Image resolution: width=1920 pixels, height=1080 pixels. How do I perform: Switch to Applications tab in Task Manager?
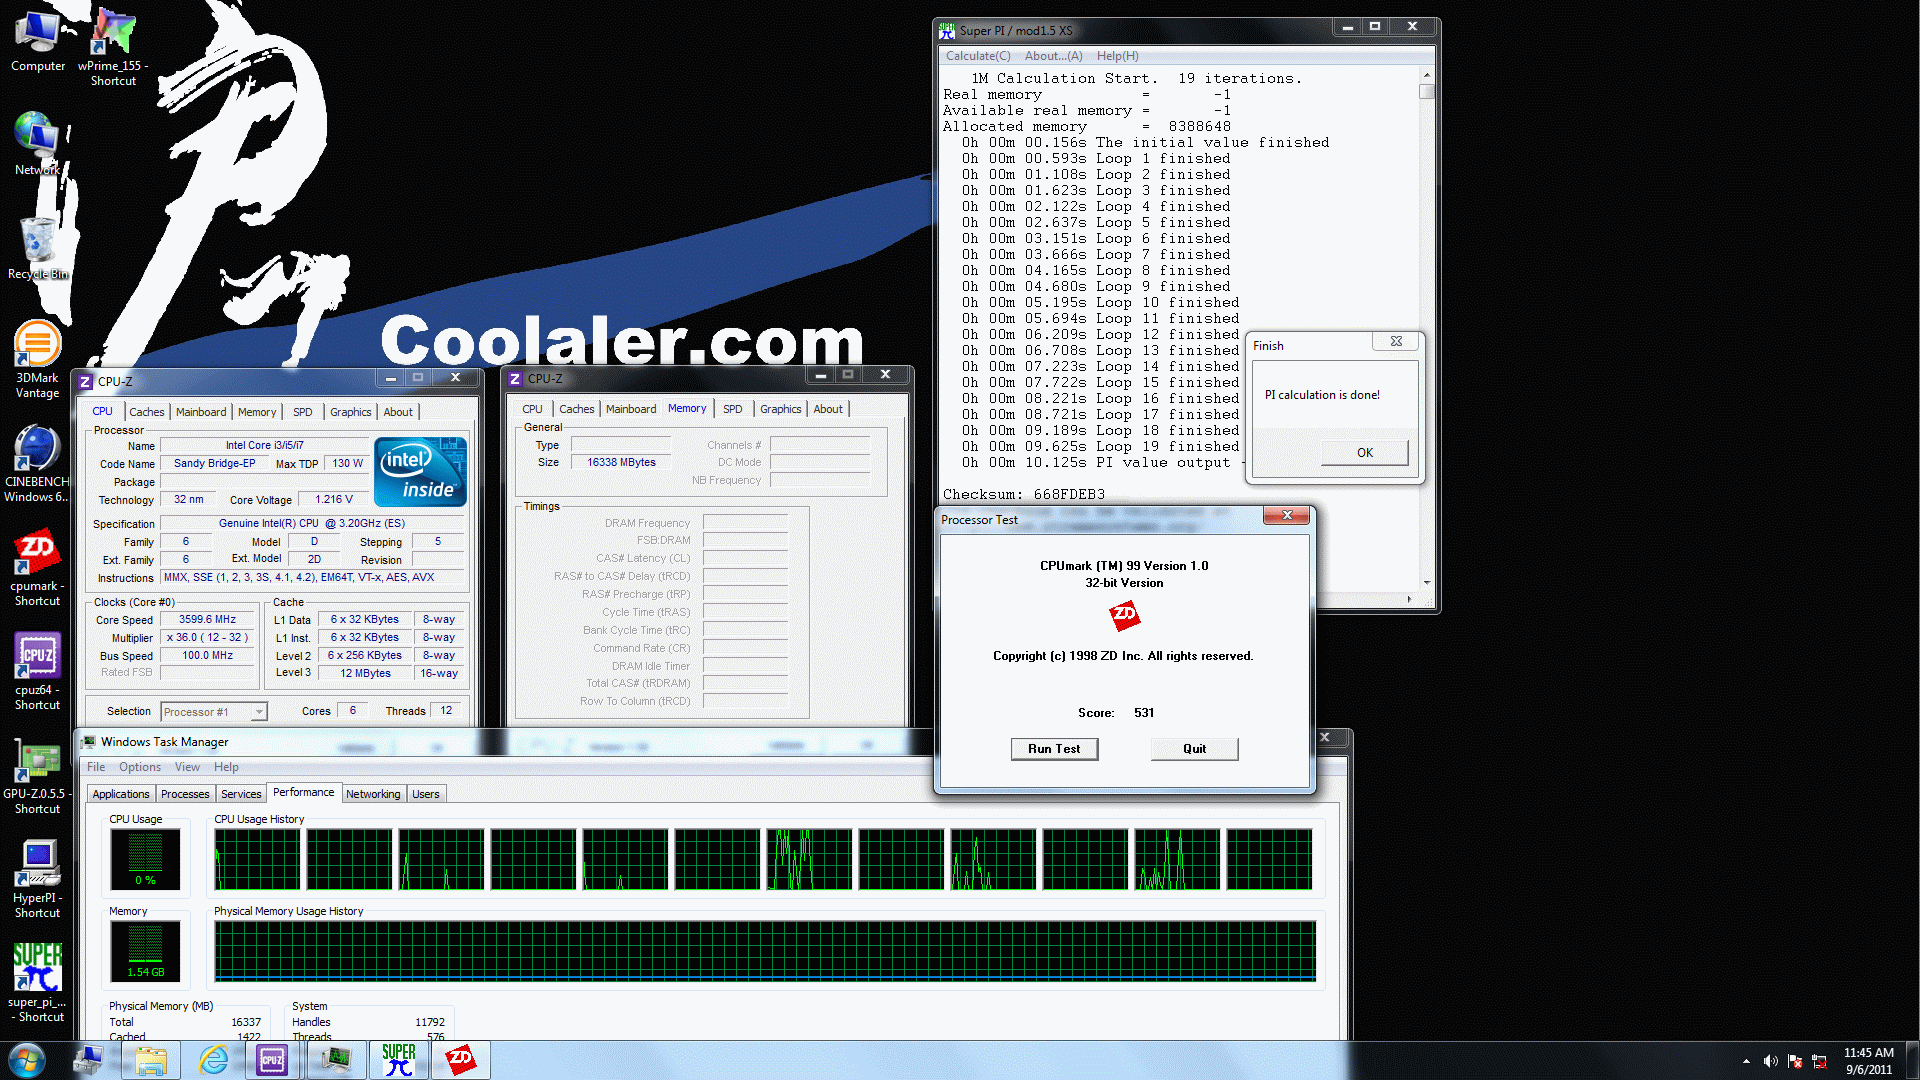[x=121, y=794]
